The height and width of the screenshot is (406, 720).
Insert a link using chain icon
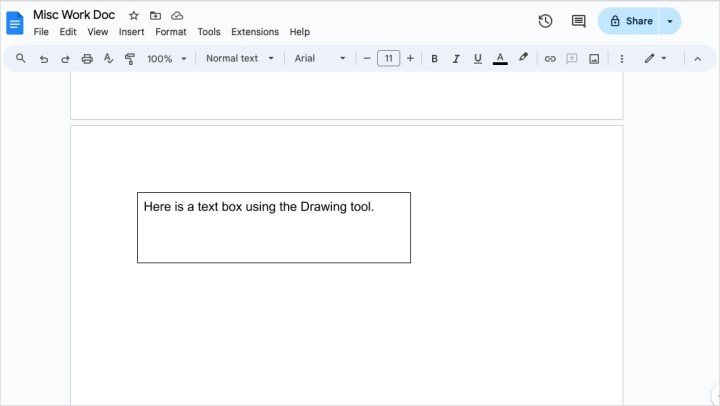[x=549, y=59]
